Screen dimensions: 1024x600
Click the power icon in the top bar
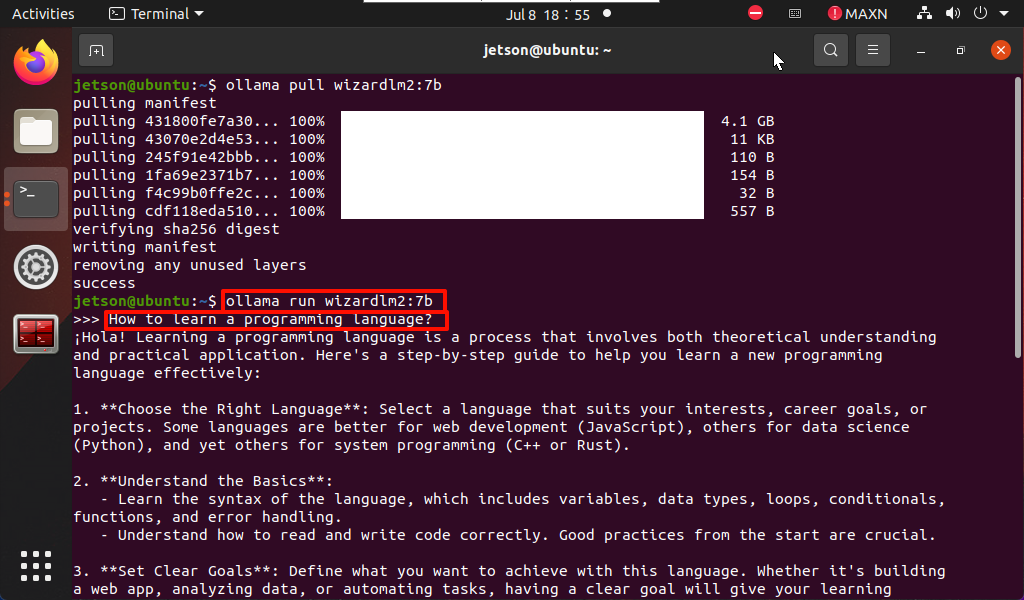980,13
